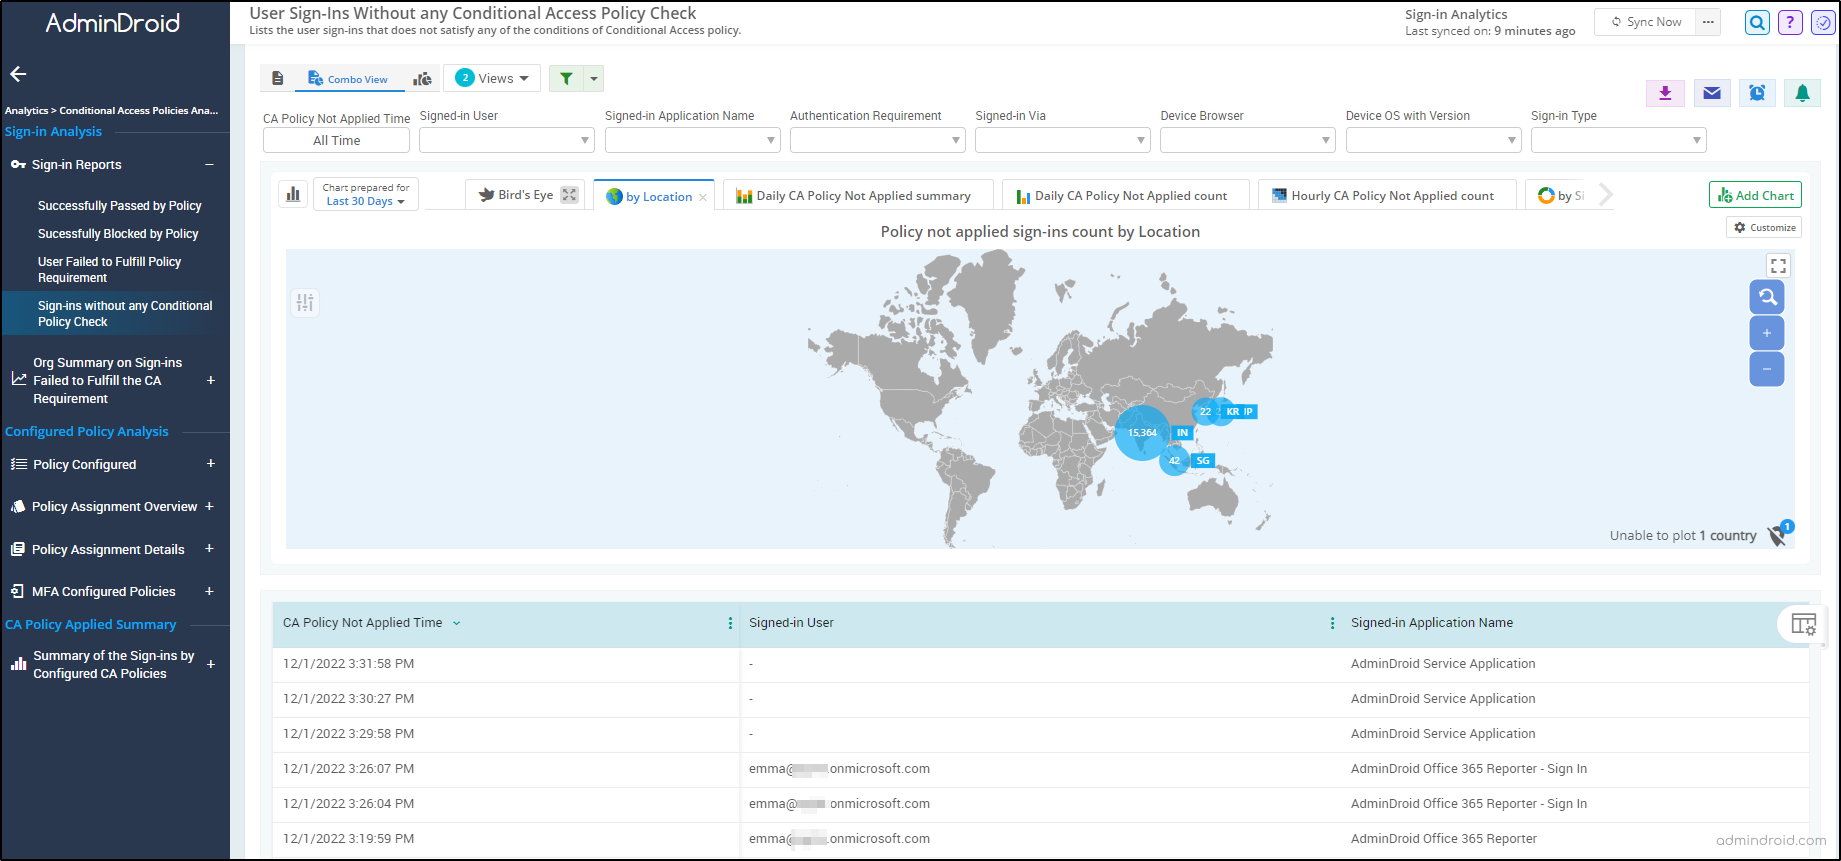The width and height of the screenshot is (1841, 861).
Task: Click the Sync Now button
Action: [x=1645, y=22]
